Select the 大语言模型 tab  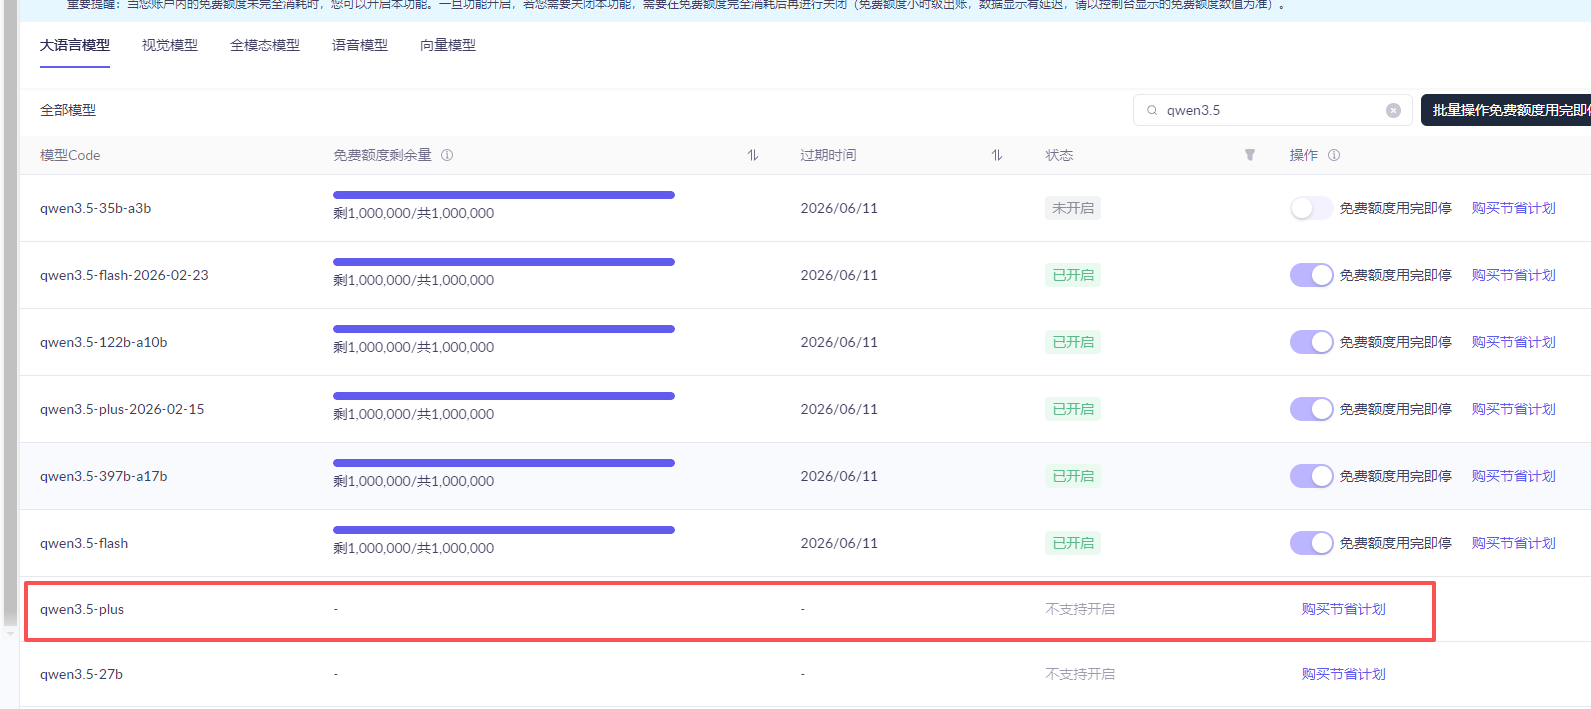(x=75, y=45)
